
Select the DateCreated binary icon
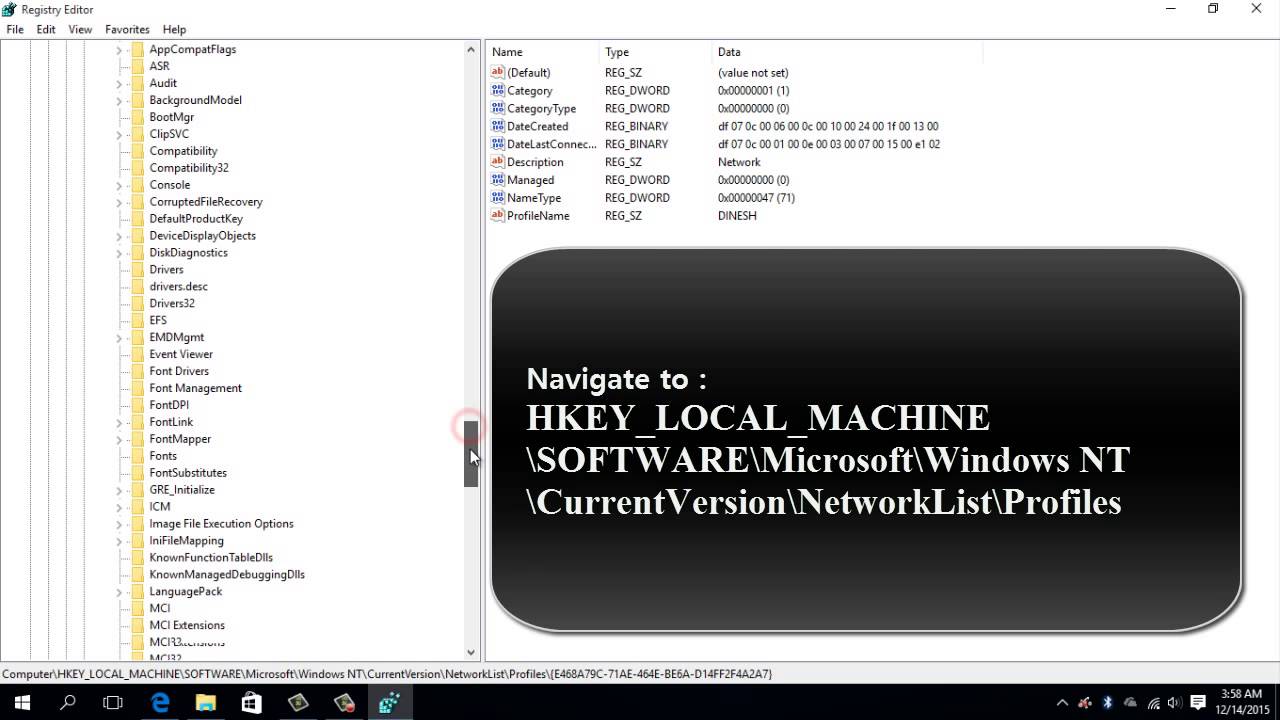click(498, 126)
